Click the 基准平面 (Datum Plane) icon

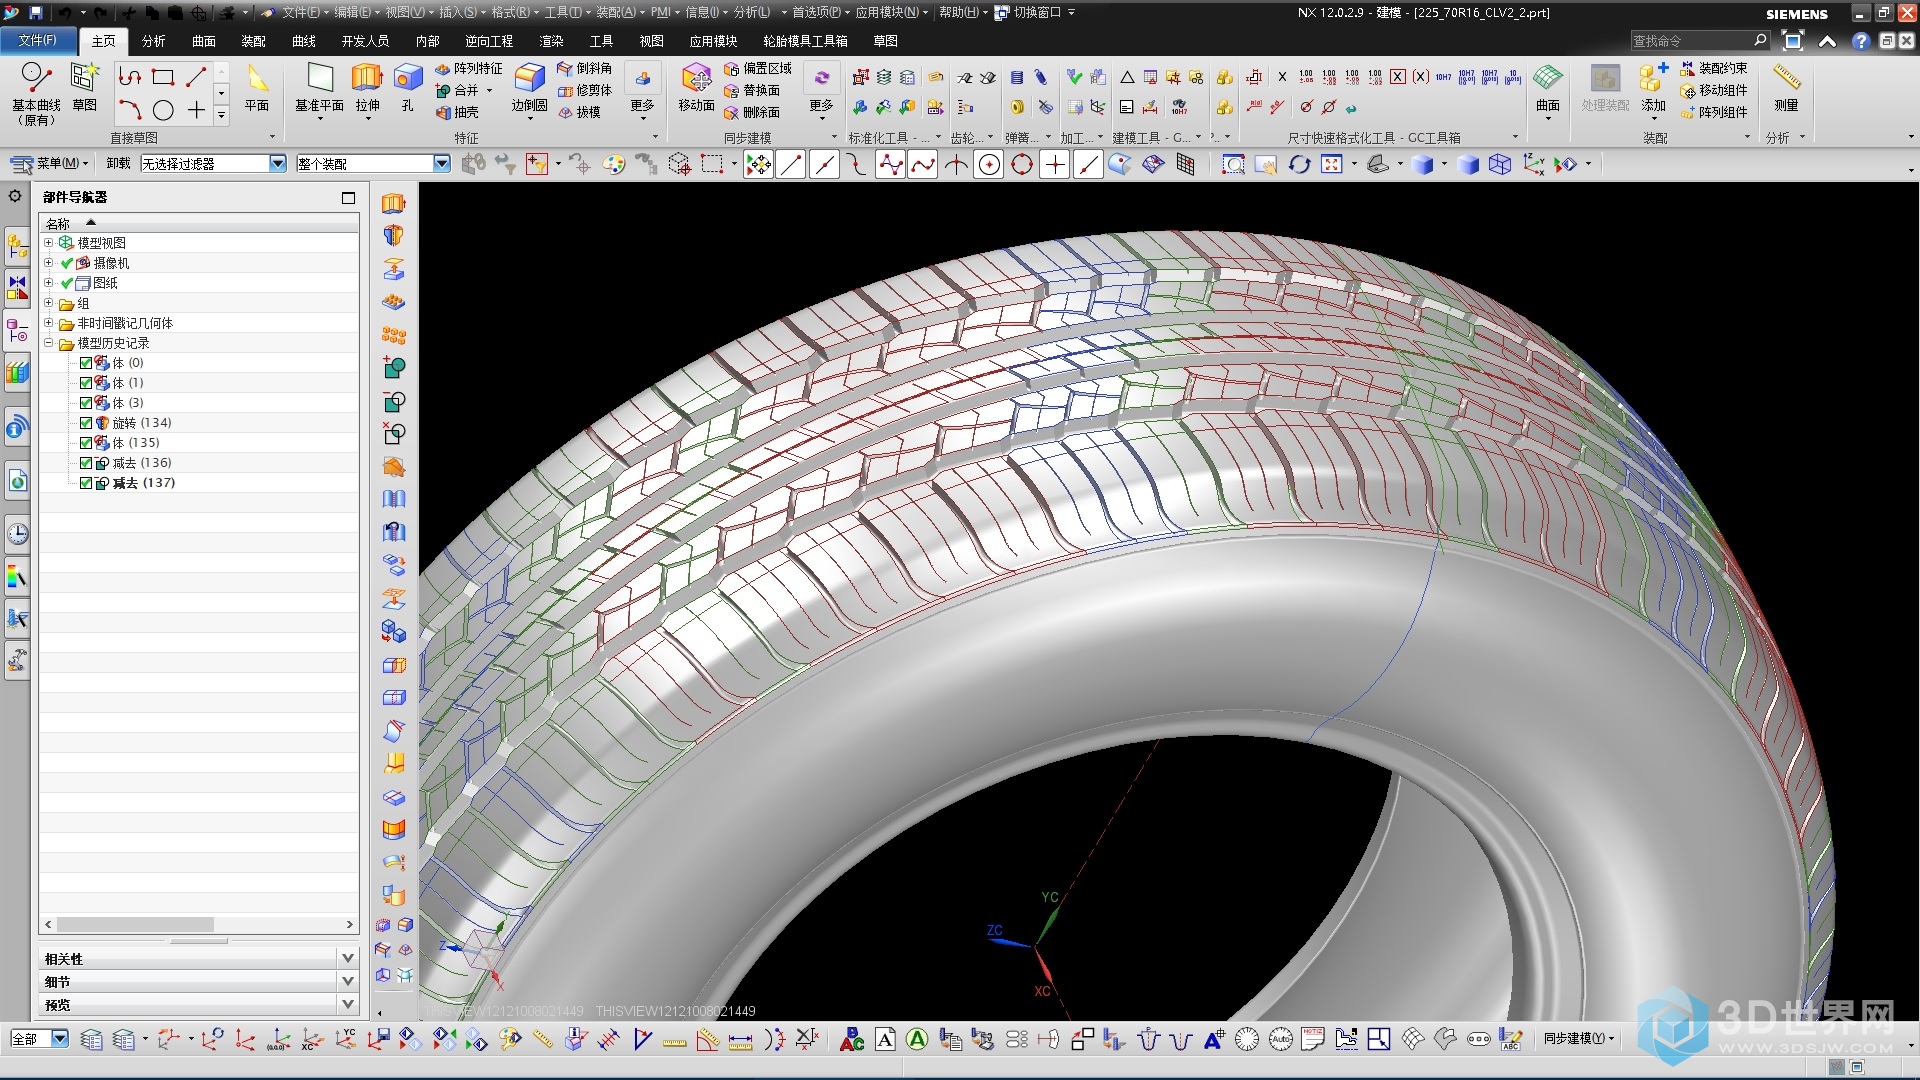click(x=319, y=87)
